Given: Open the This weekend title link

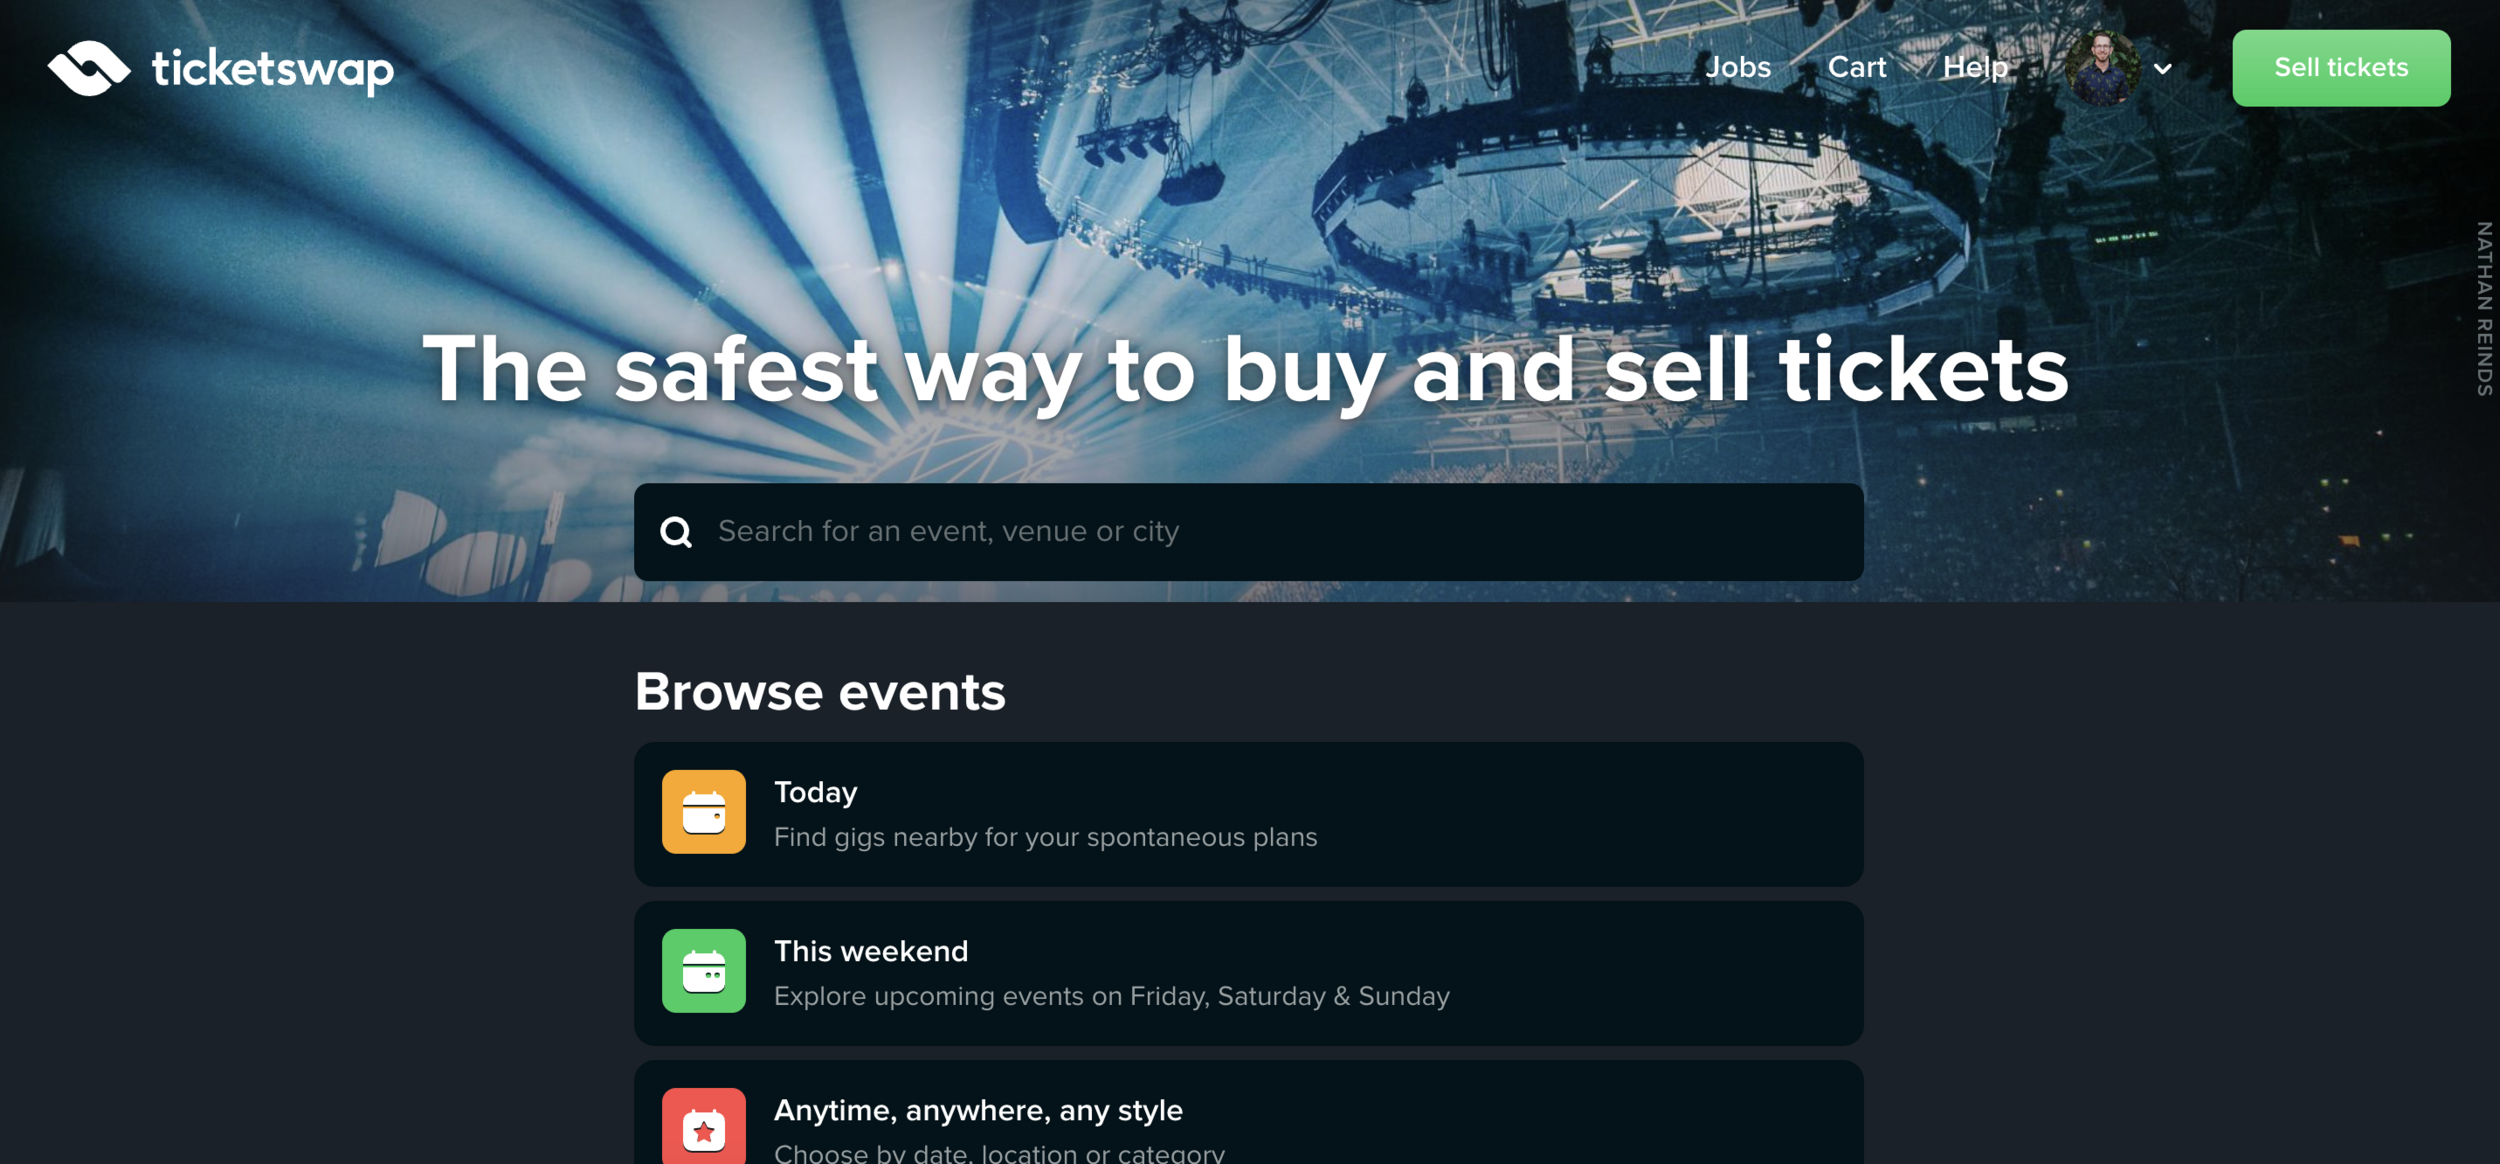Looking at the screenshot, I should tap(870, 951).
